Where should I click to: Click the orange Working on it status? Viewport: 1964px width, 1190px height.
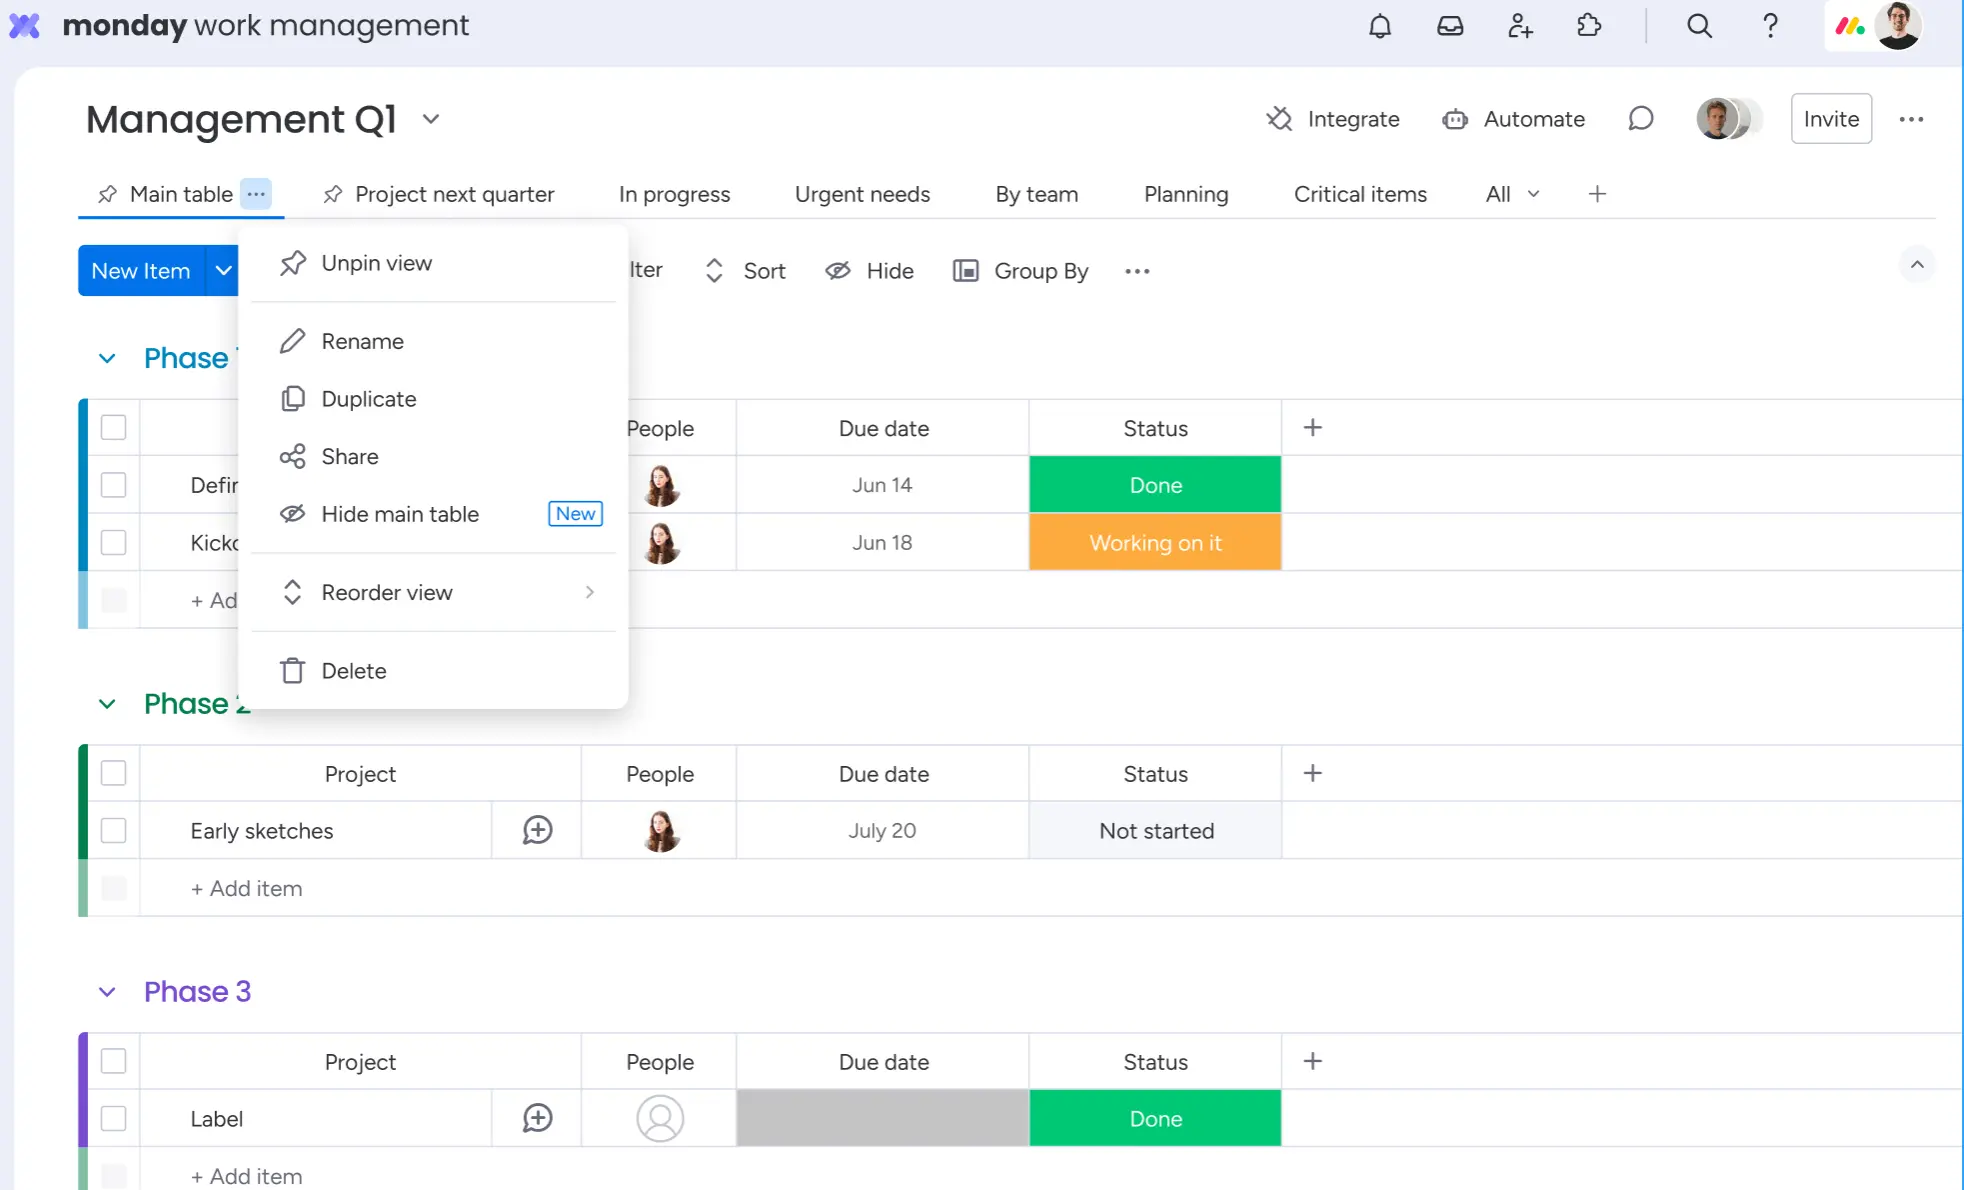point(1155,542)
